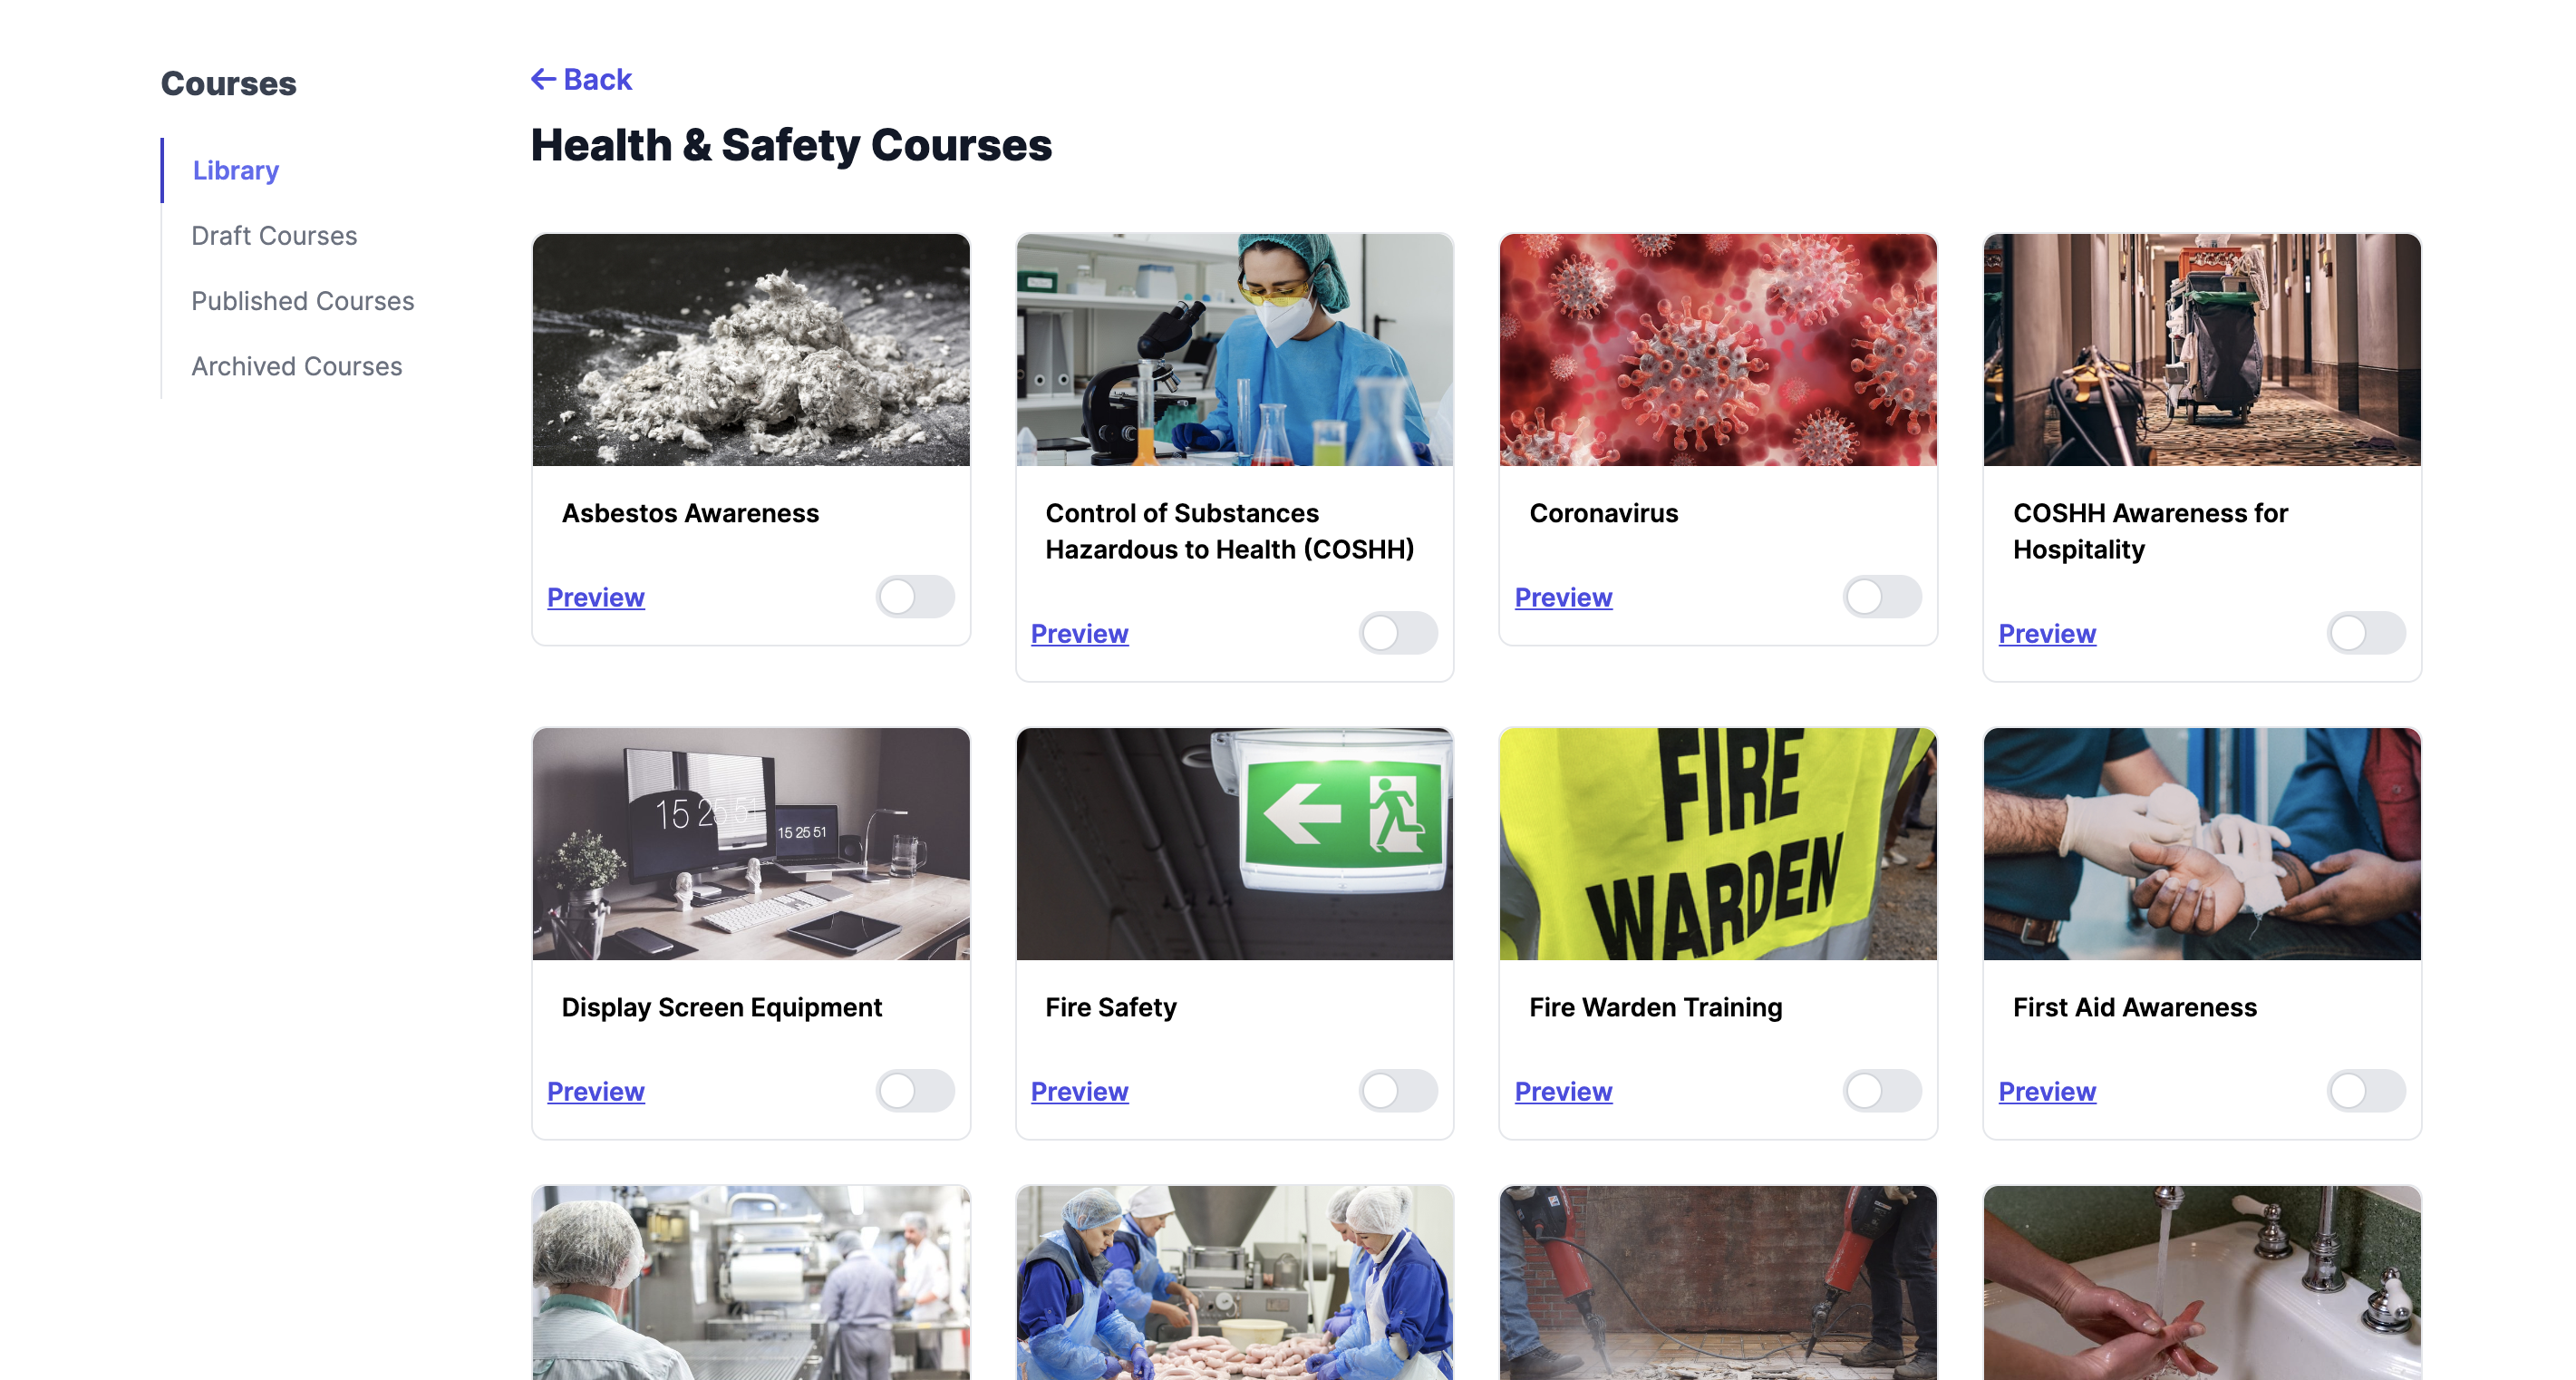The height and width of the screenshot is (1380, 2576).
Task: Select Draft Courses in the sidebar
Action: pyautogui.click(x=274, y=235)
